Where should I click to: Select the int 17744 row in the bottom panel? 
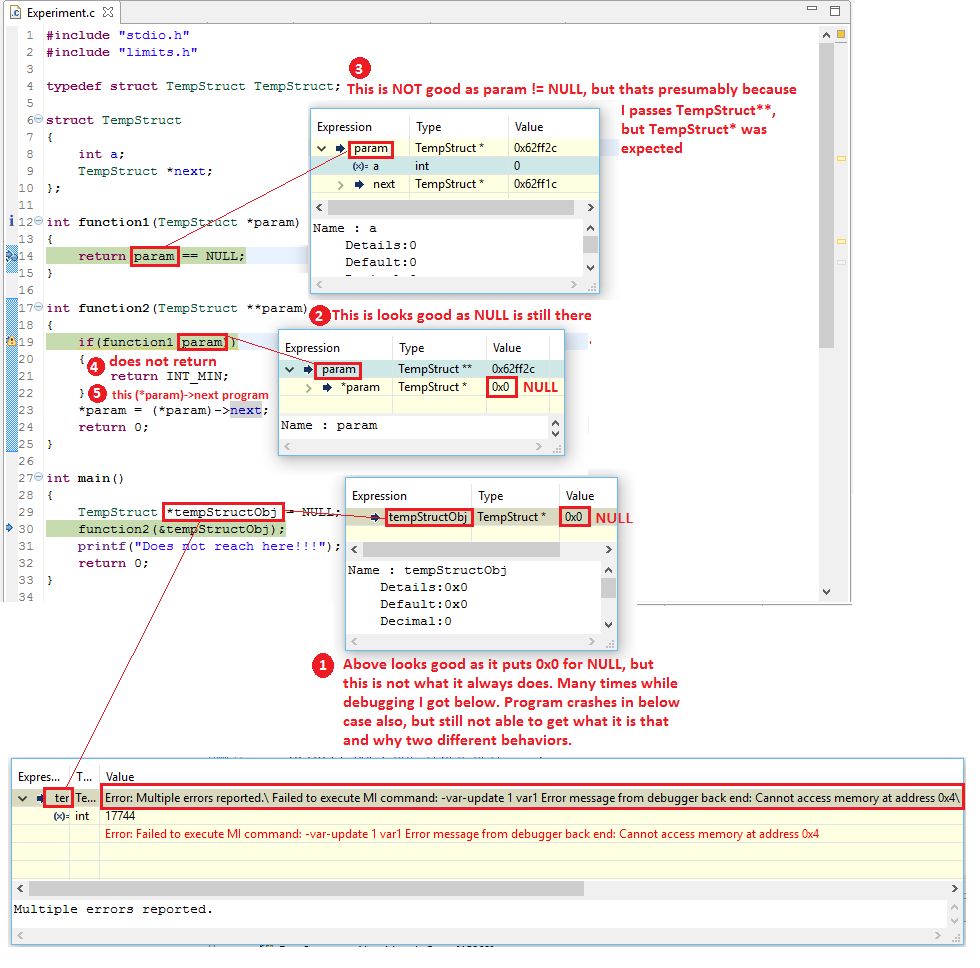[488, 816]
